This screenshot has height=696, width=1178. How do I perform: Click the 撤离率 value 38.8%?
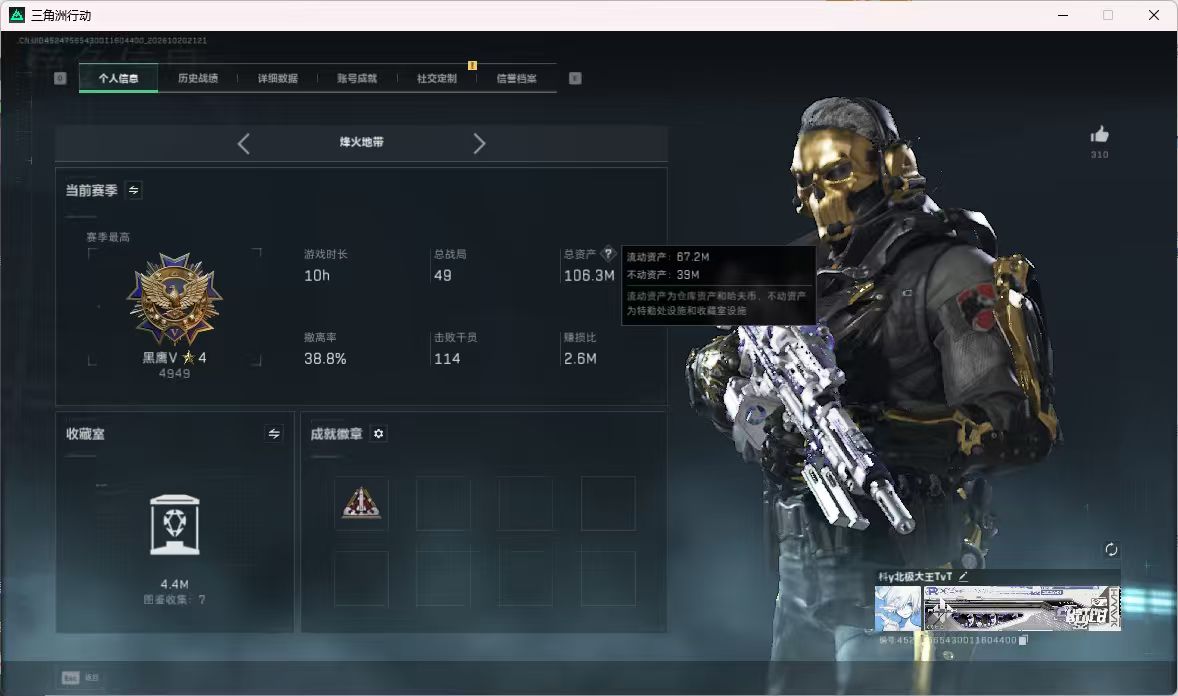click(x=325, y=359)
